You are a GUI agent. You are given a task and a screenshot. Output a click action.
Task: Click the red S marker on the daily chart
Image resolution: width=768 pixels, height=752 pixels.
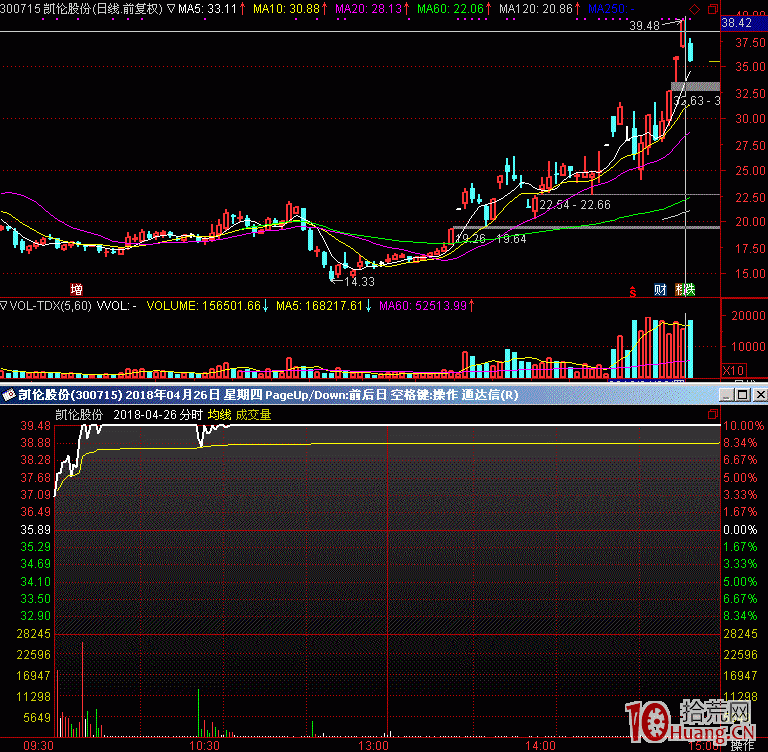click(x=633, y=291)
